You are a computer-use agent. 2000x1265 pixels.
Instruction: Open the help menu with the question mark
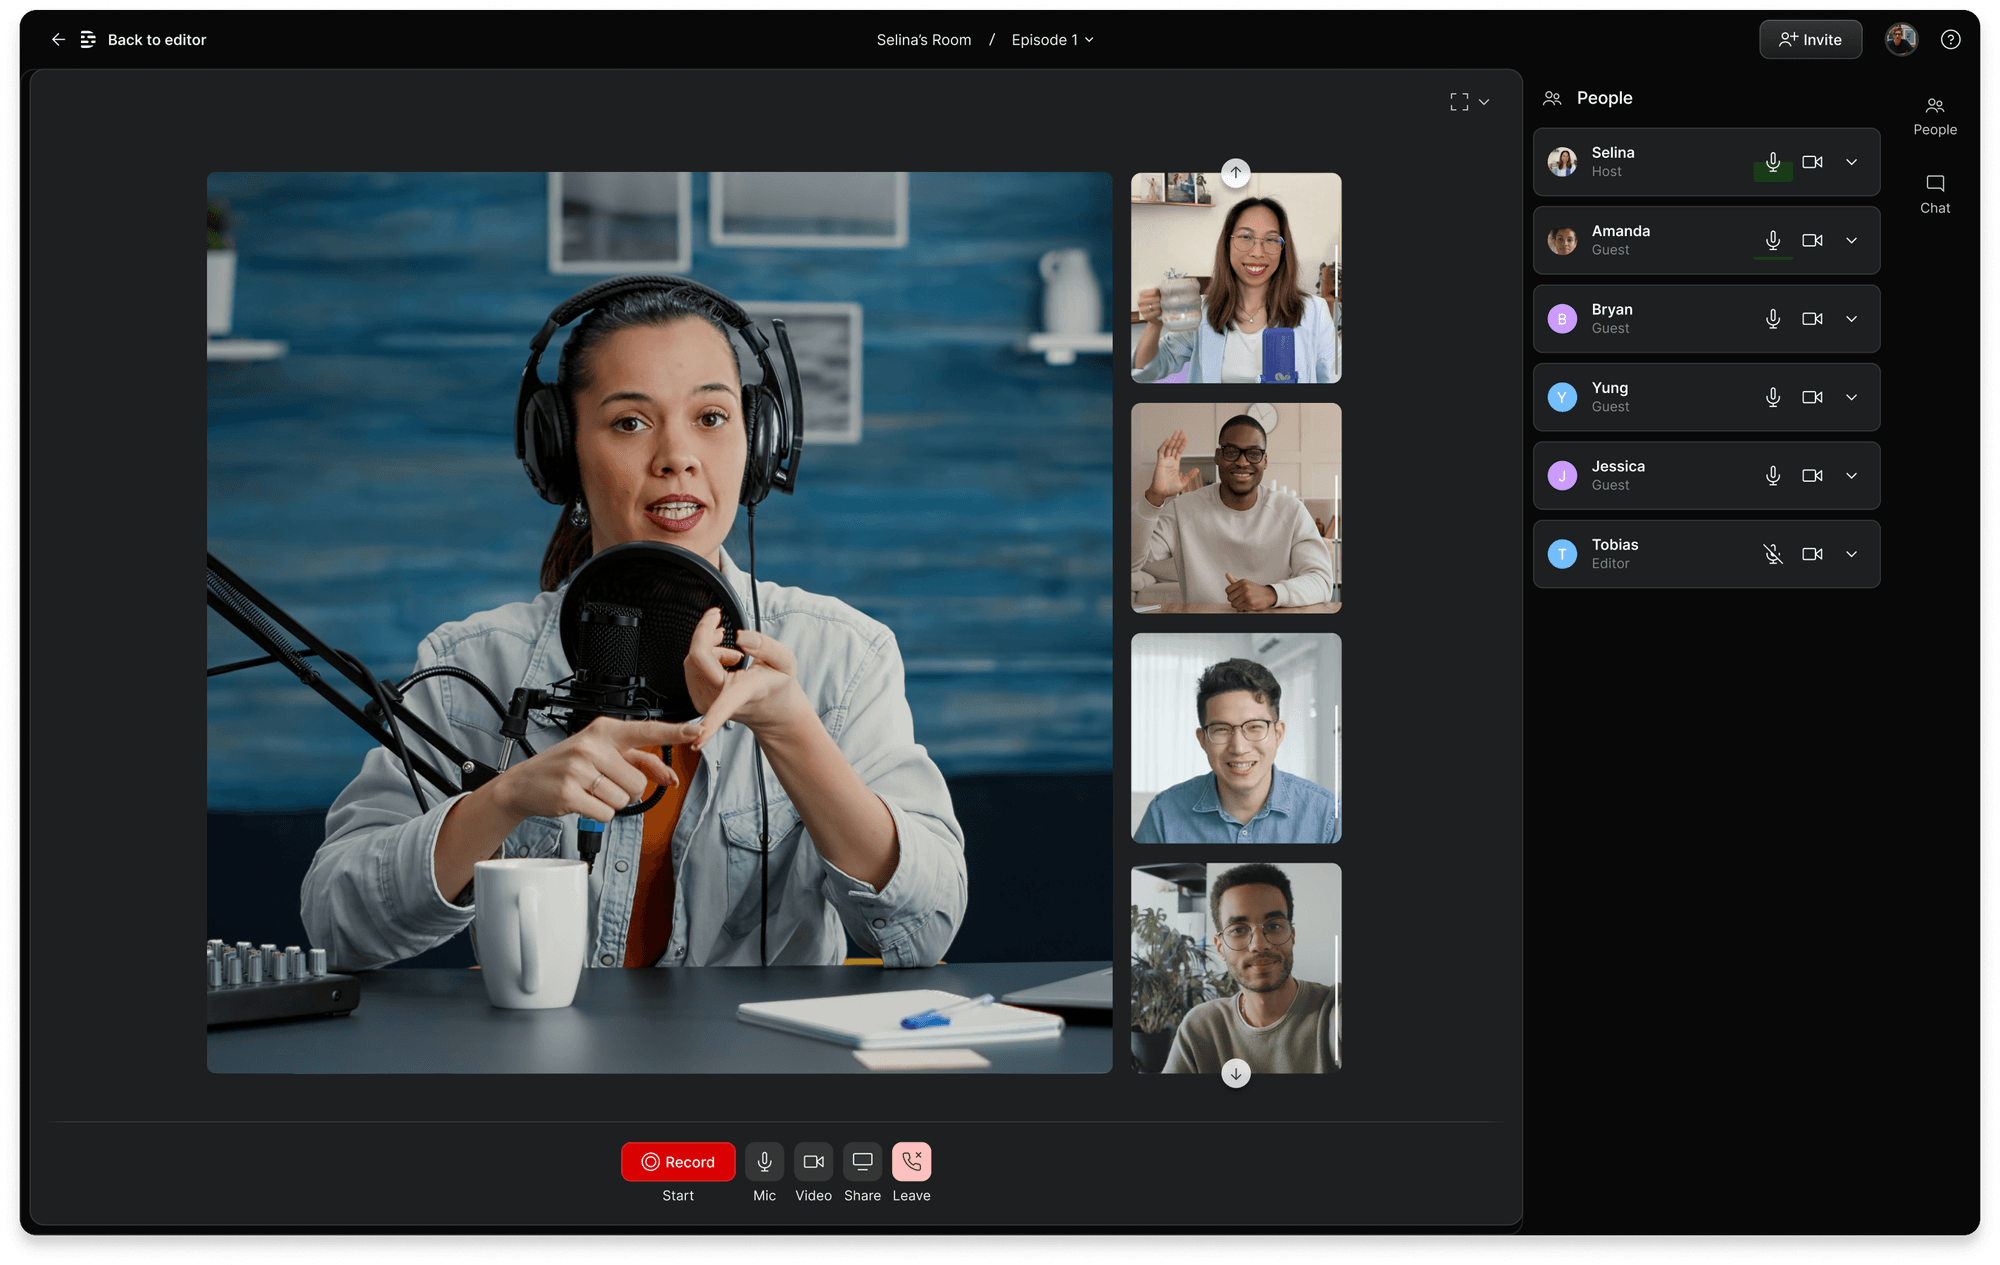coord(1951,39)
